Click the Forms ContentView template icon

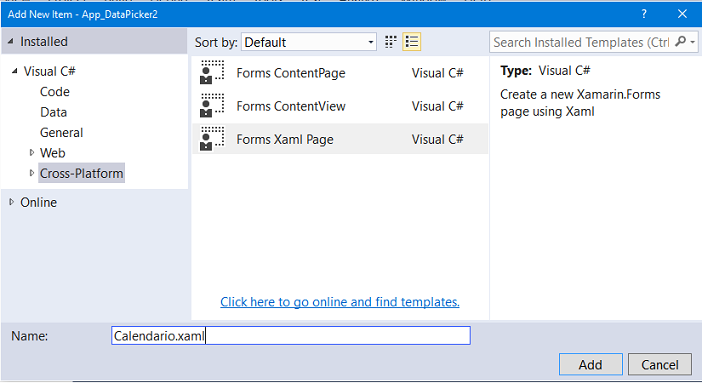click(x=212, y=106)
